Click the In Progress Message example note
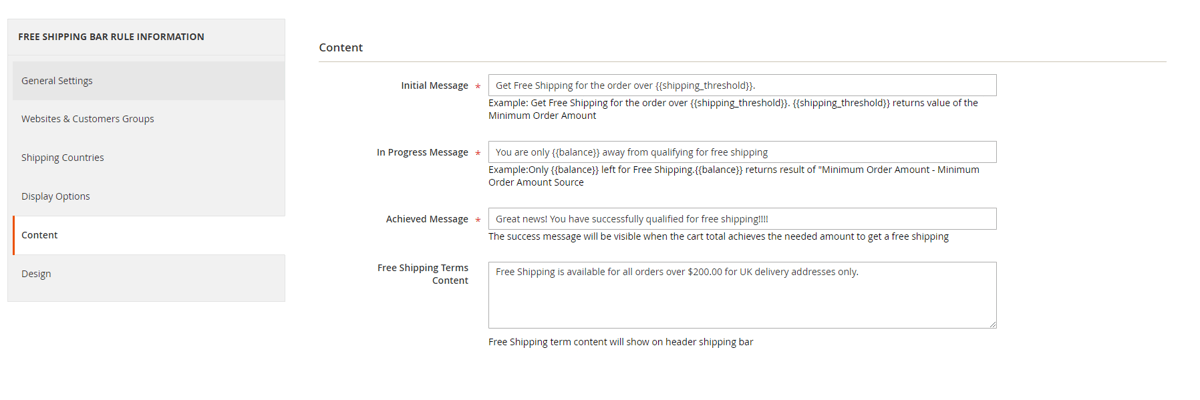 [733, 176]
